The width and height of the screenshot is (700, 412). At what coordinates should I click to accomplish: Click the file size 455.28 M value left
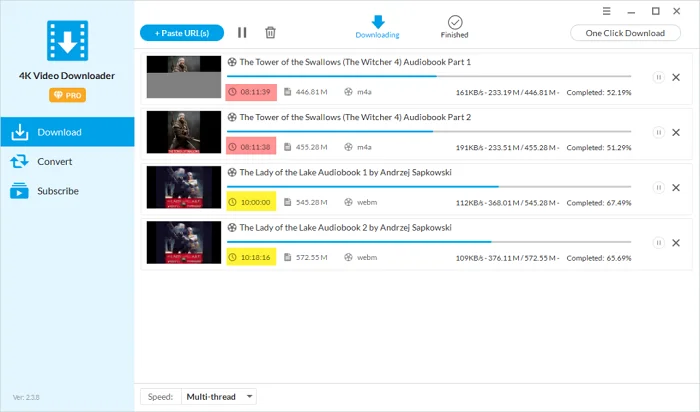[312, 147]
